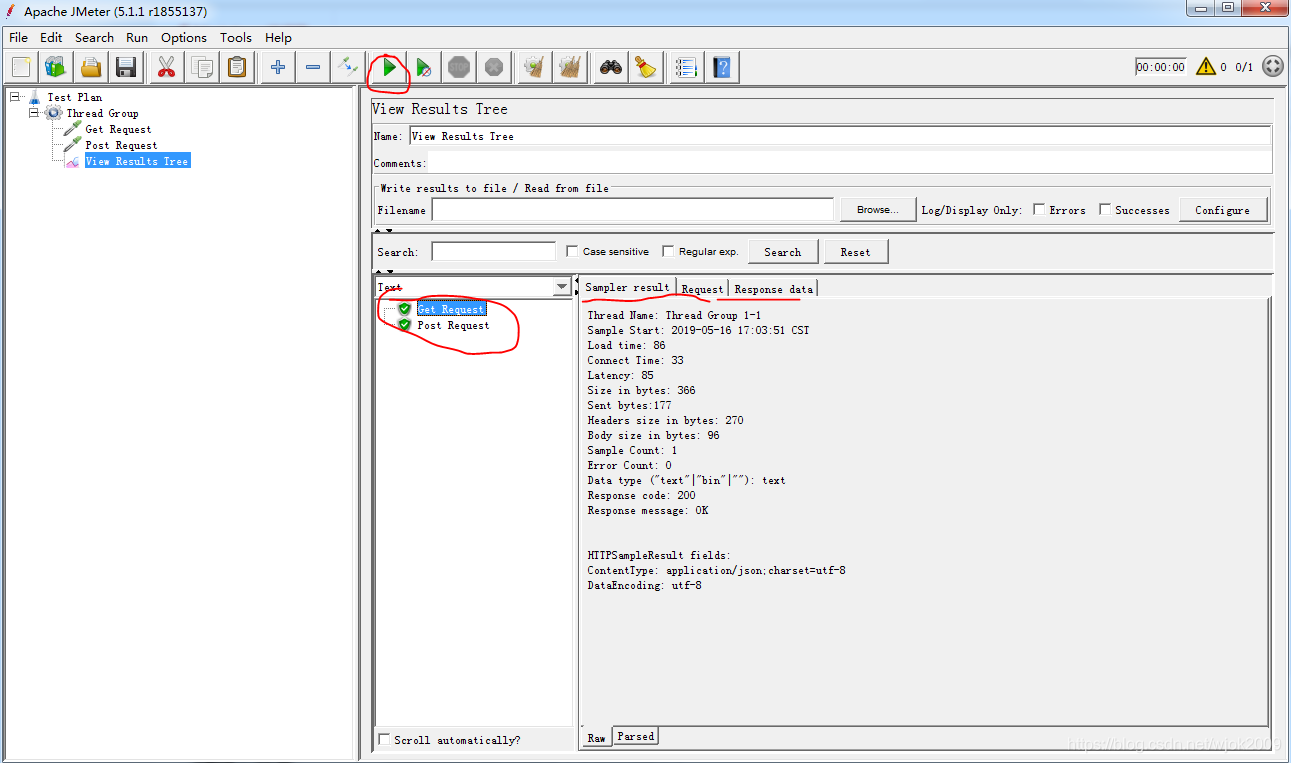Toggle Scroll automatically checkbox
Screen dimensions: 1291x763
[385, 739]
